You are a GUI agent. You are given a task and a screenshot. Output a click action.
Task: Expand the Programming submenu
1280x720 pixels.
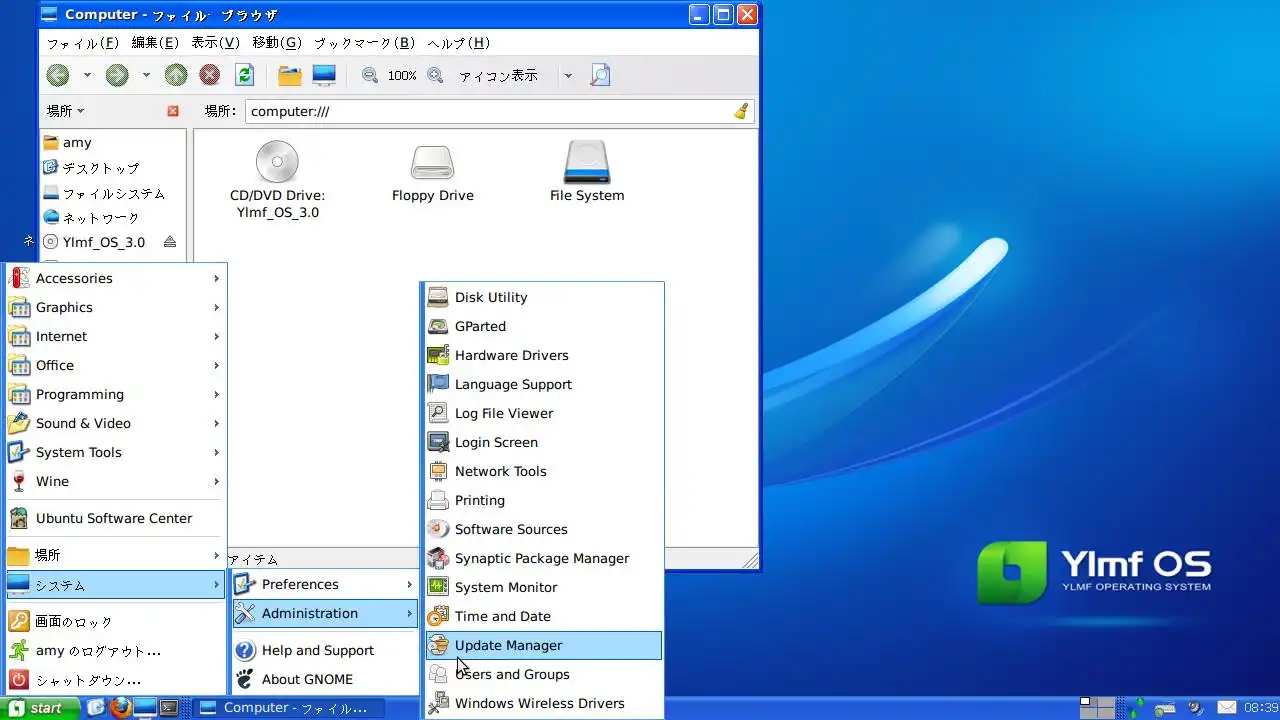click(115, 394)
